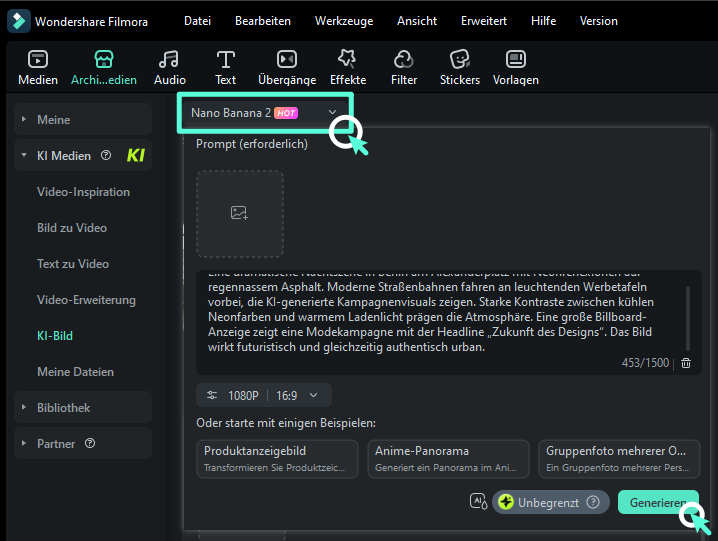Click the HOT badge on Nano Banana 2
The height and width of the screenshot is (541, 718).
(286, 113)
